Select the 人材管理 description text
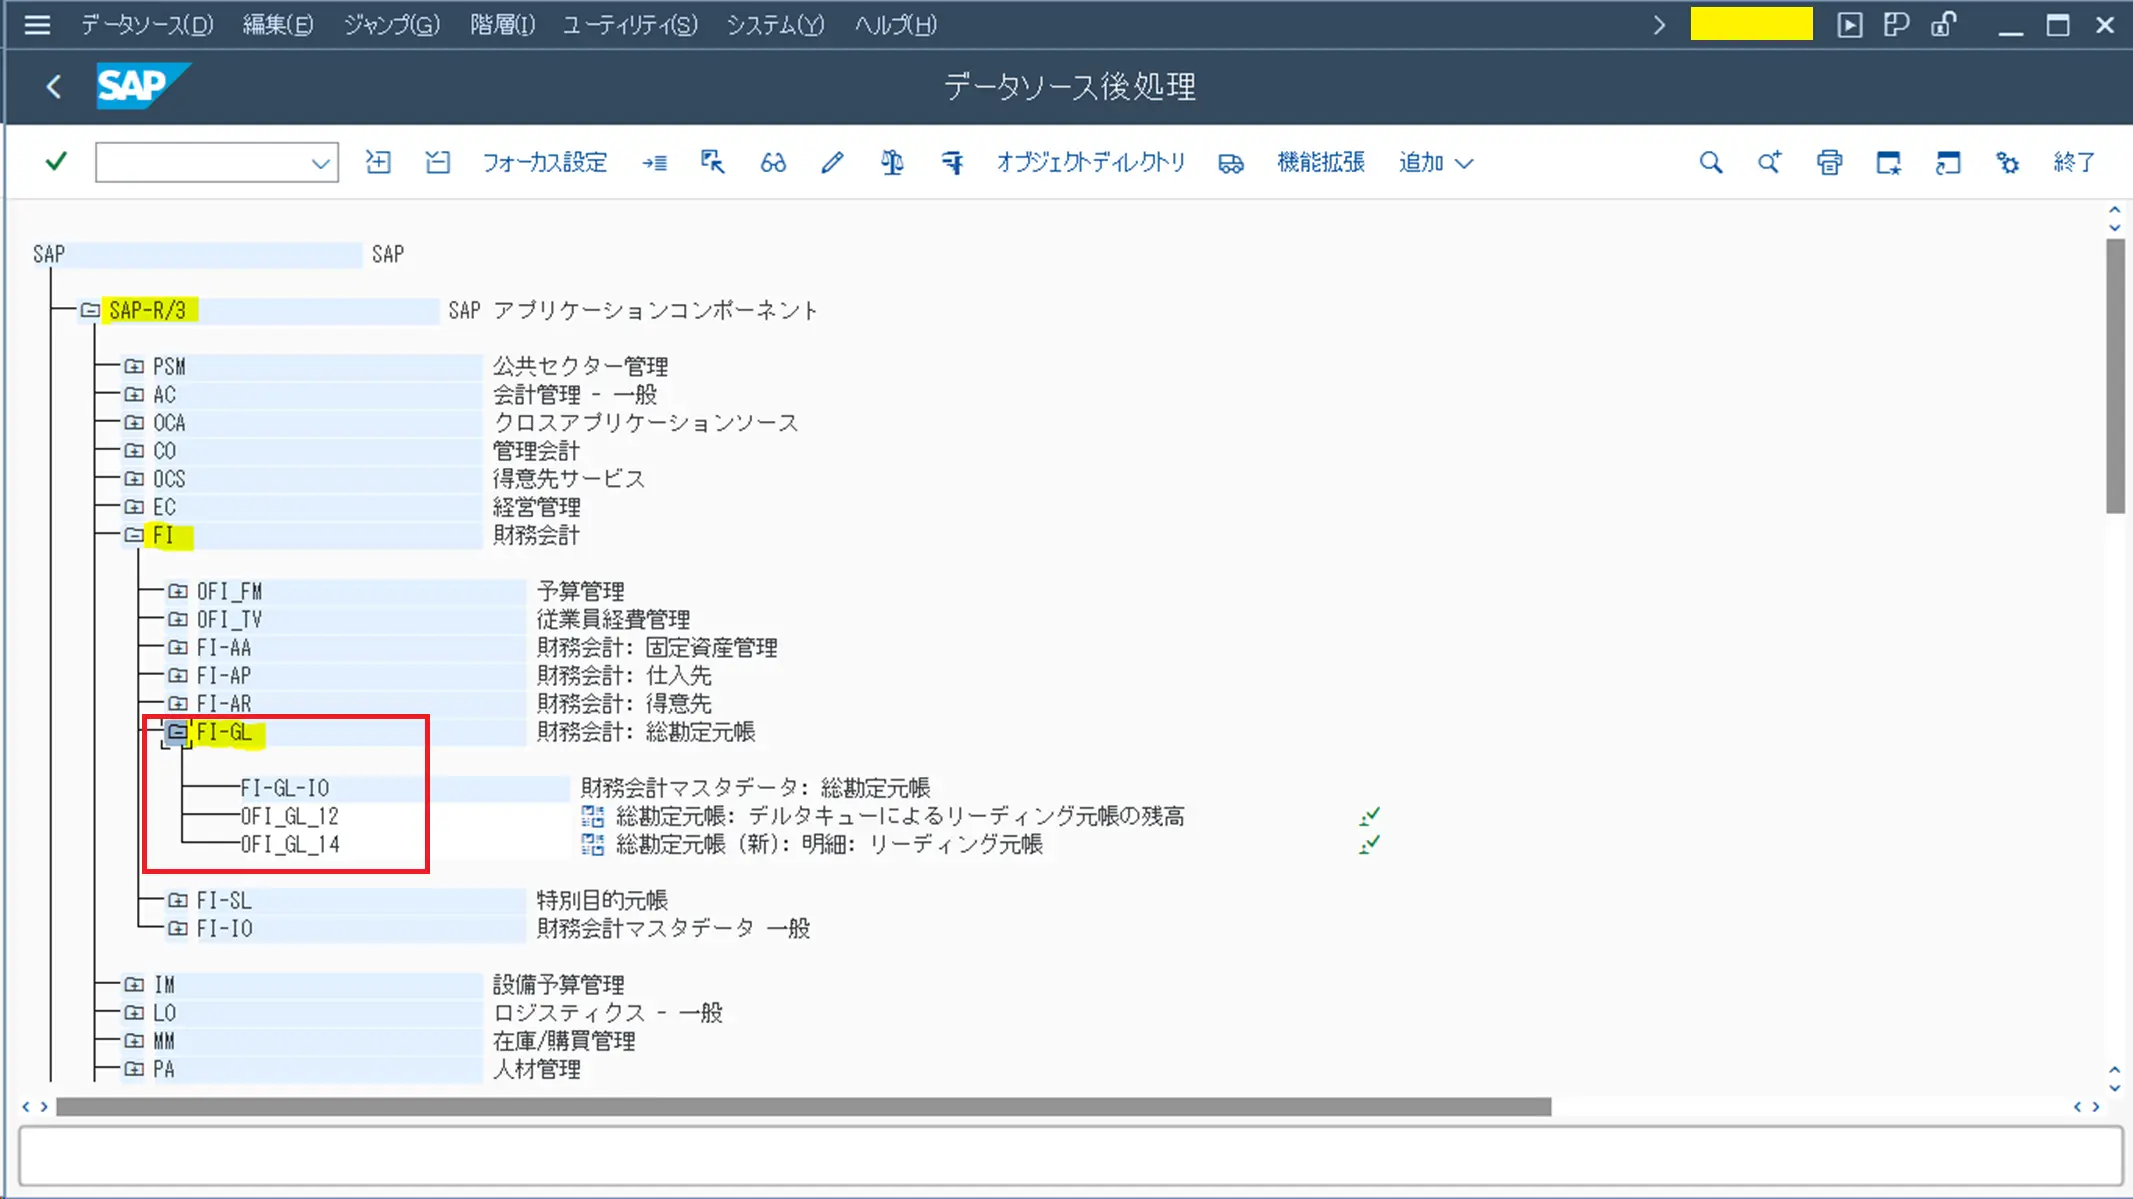This screenshot has height=1199, width=2133. (537, 1069)
